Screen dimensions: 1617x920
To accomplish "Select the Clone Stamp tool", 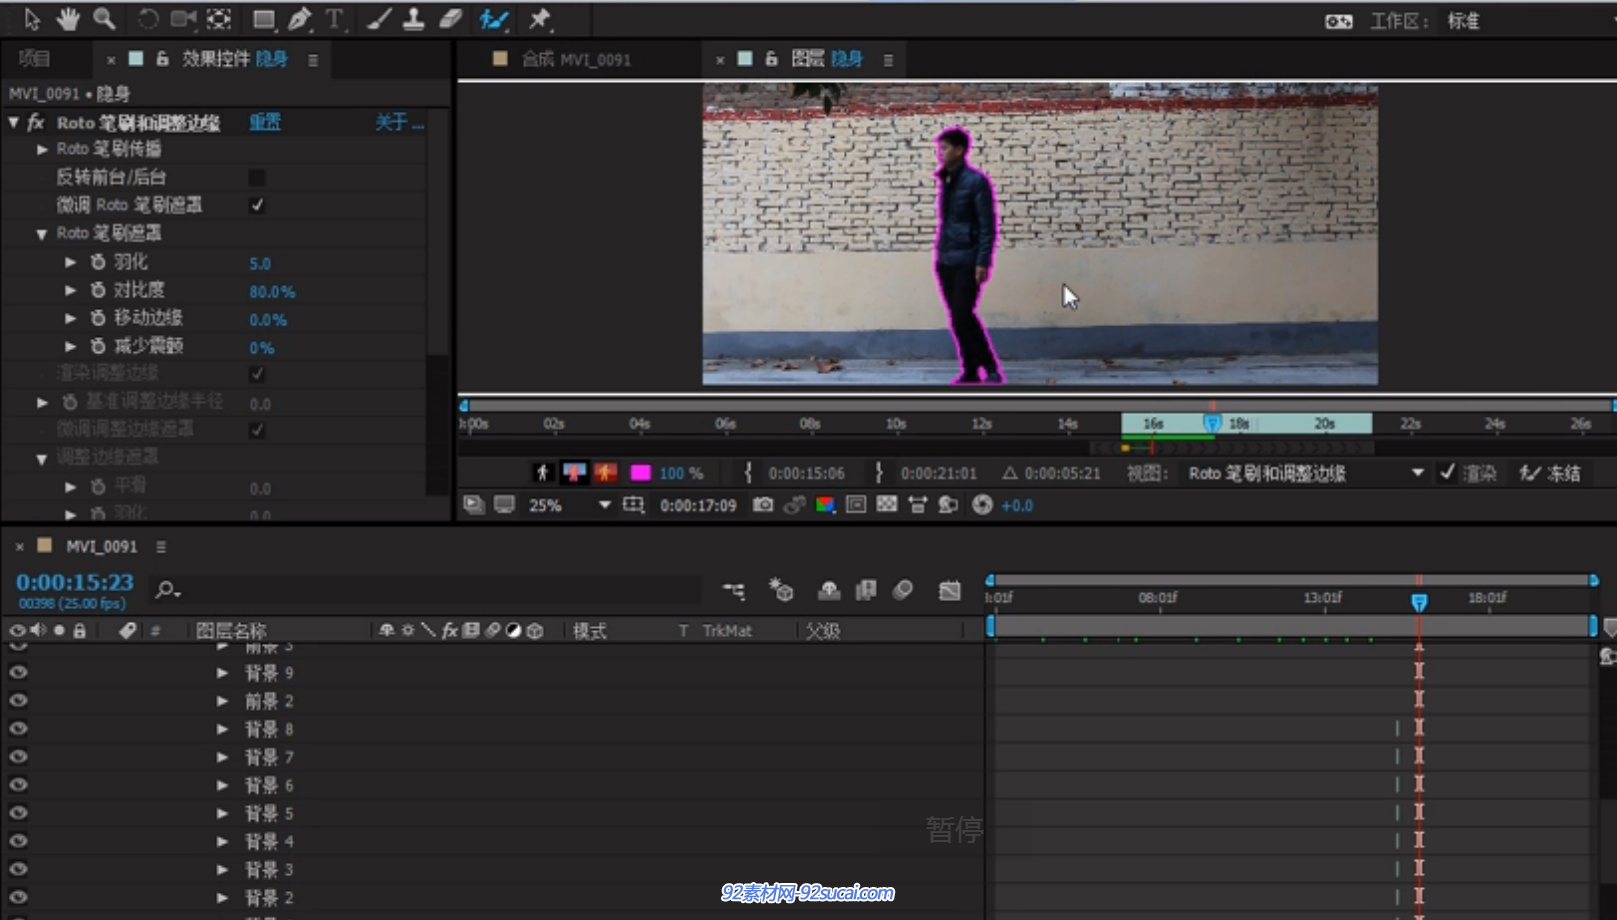I will coord(413,19).
